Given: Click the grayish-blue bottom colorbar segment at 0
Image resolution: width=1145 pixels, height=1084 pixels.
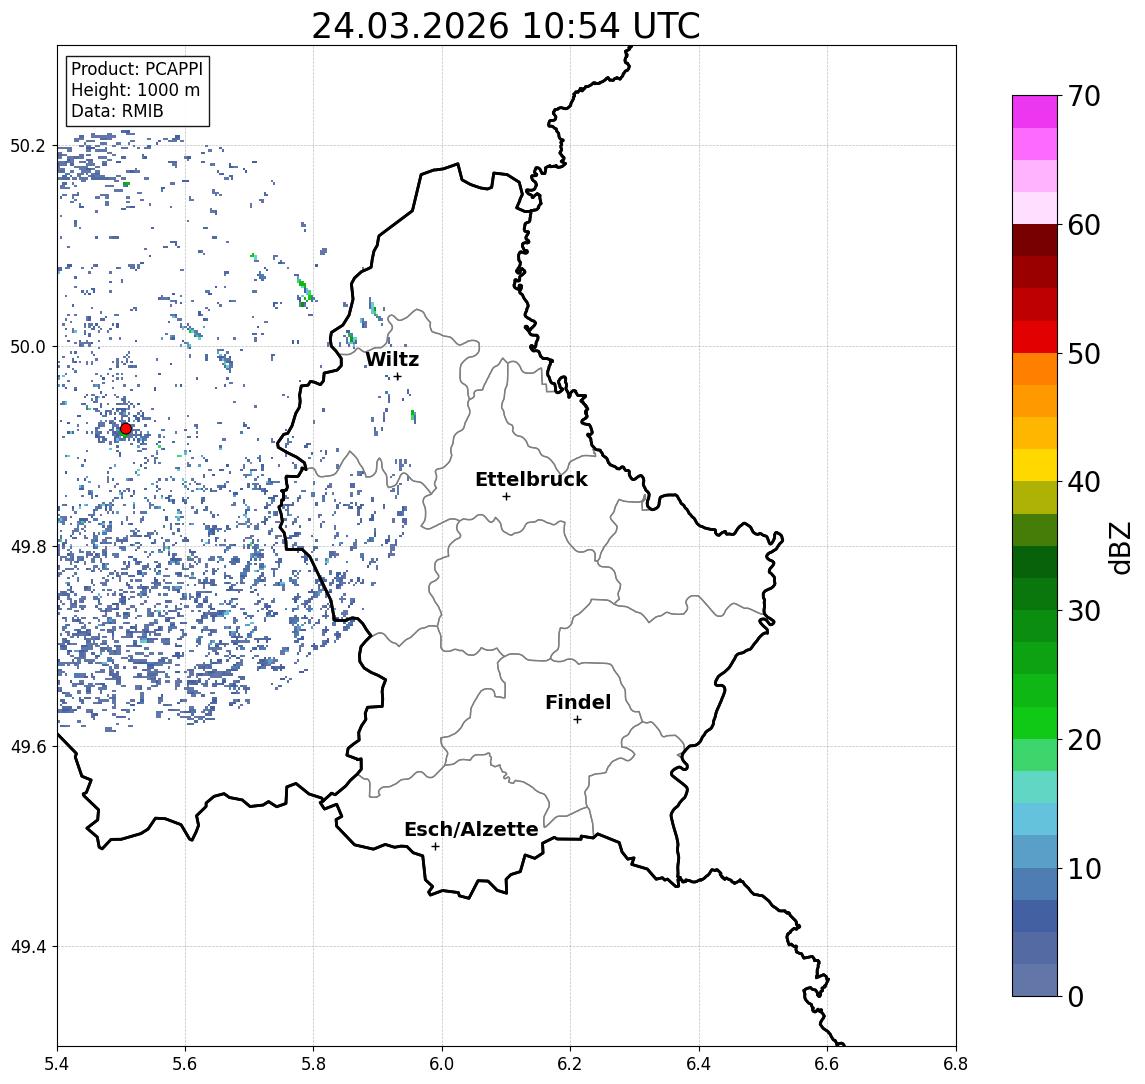Looking at the screenshot, I should [1035, 980].
